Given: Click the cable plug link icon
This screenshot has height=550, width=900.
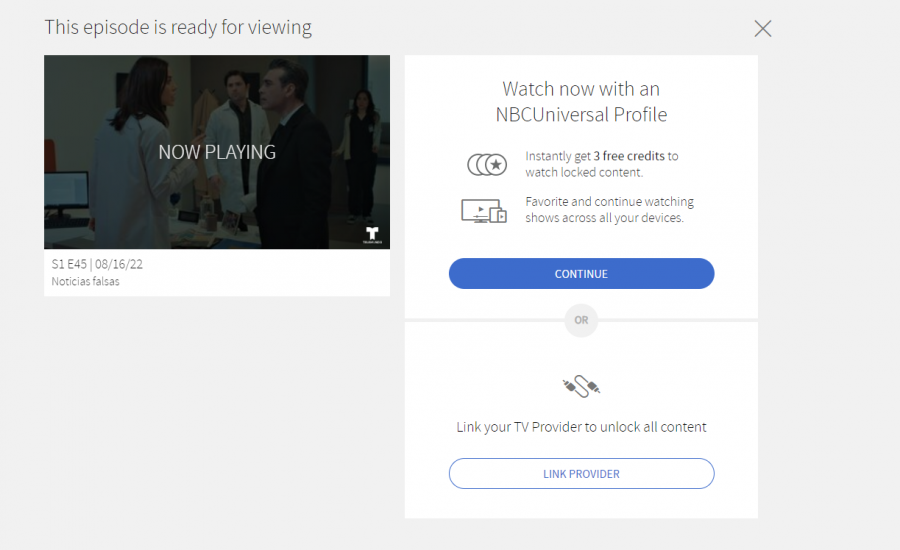Looking at the screenshot, I should click(x=581, y=386).
